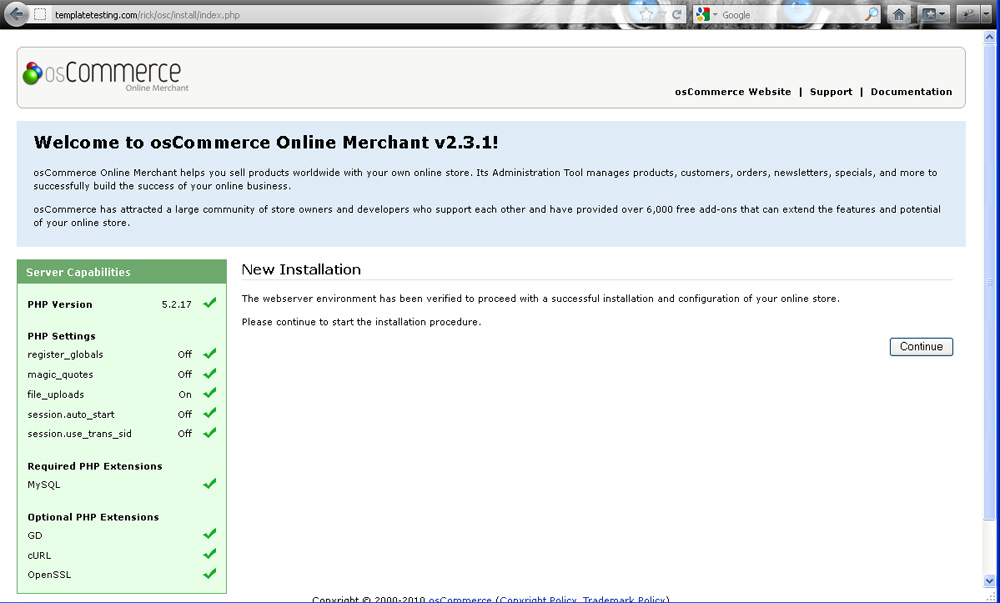Open the URL history dropdown arrow
The width and height of the screenshot is (1000, 603).
point(662,14)
